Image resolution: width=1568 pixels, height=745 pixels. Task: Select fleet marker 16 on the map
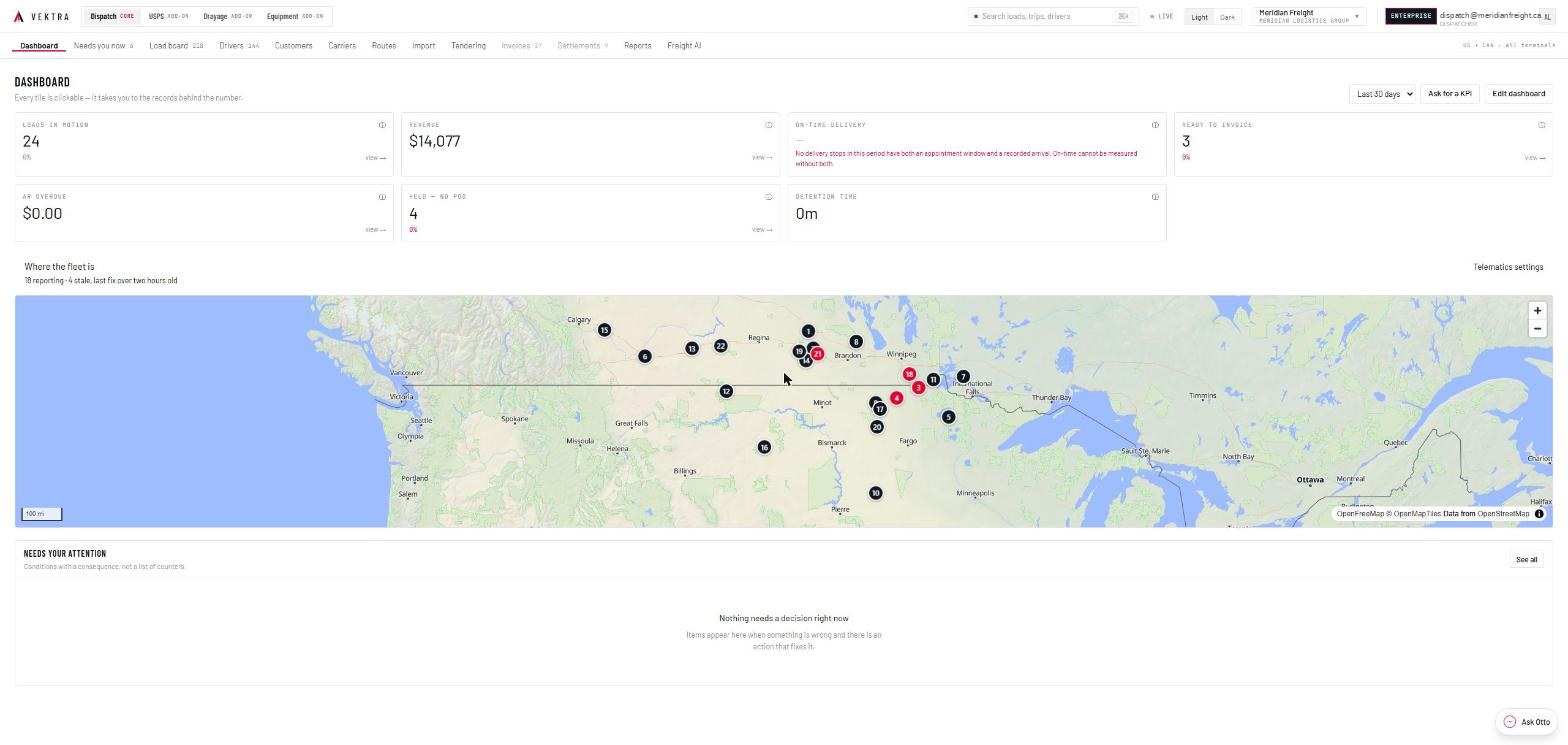(x=764, y=447)
